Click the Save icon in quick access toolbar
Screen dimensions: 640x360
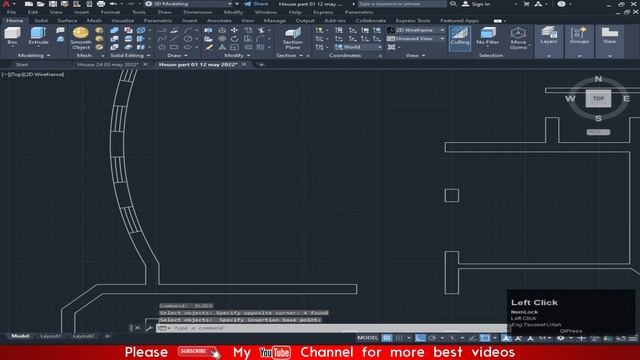(53, 4)
